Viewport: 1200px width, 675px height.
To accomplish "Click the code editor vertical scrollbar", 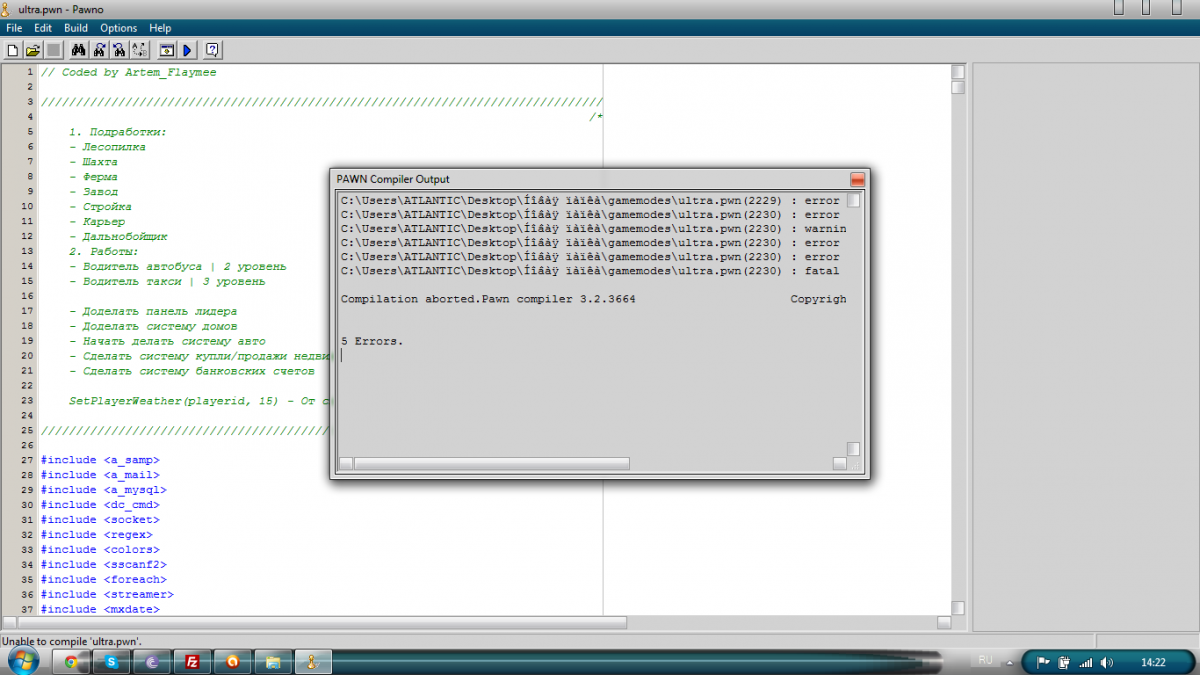I will pyautogui.click(x=957, y=340).
